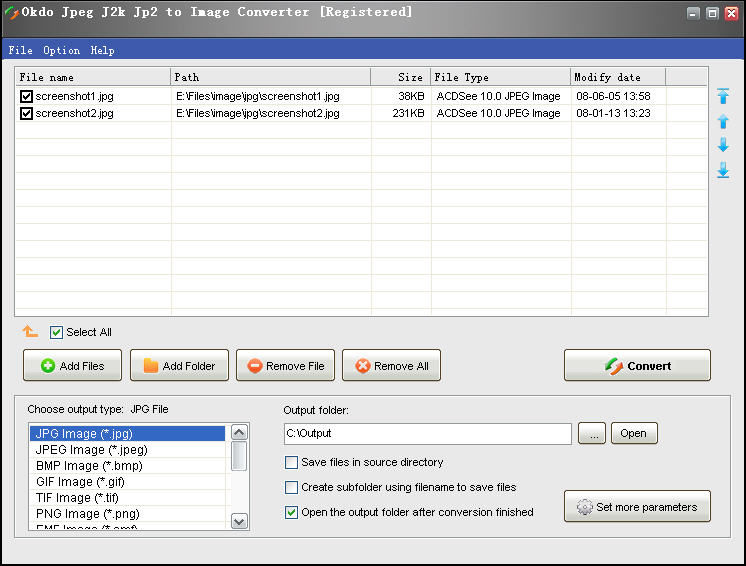Click the 08-06-05 13:58 date cell
746x566 pixels.
click(x=613, y=97)
